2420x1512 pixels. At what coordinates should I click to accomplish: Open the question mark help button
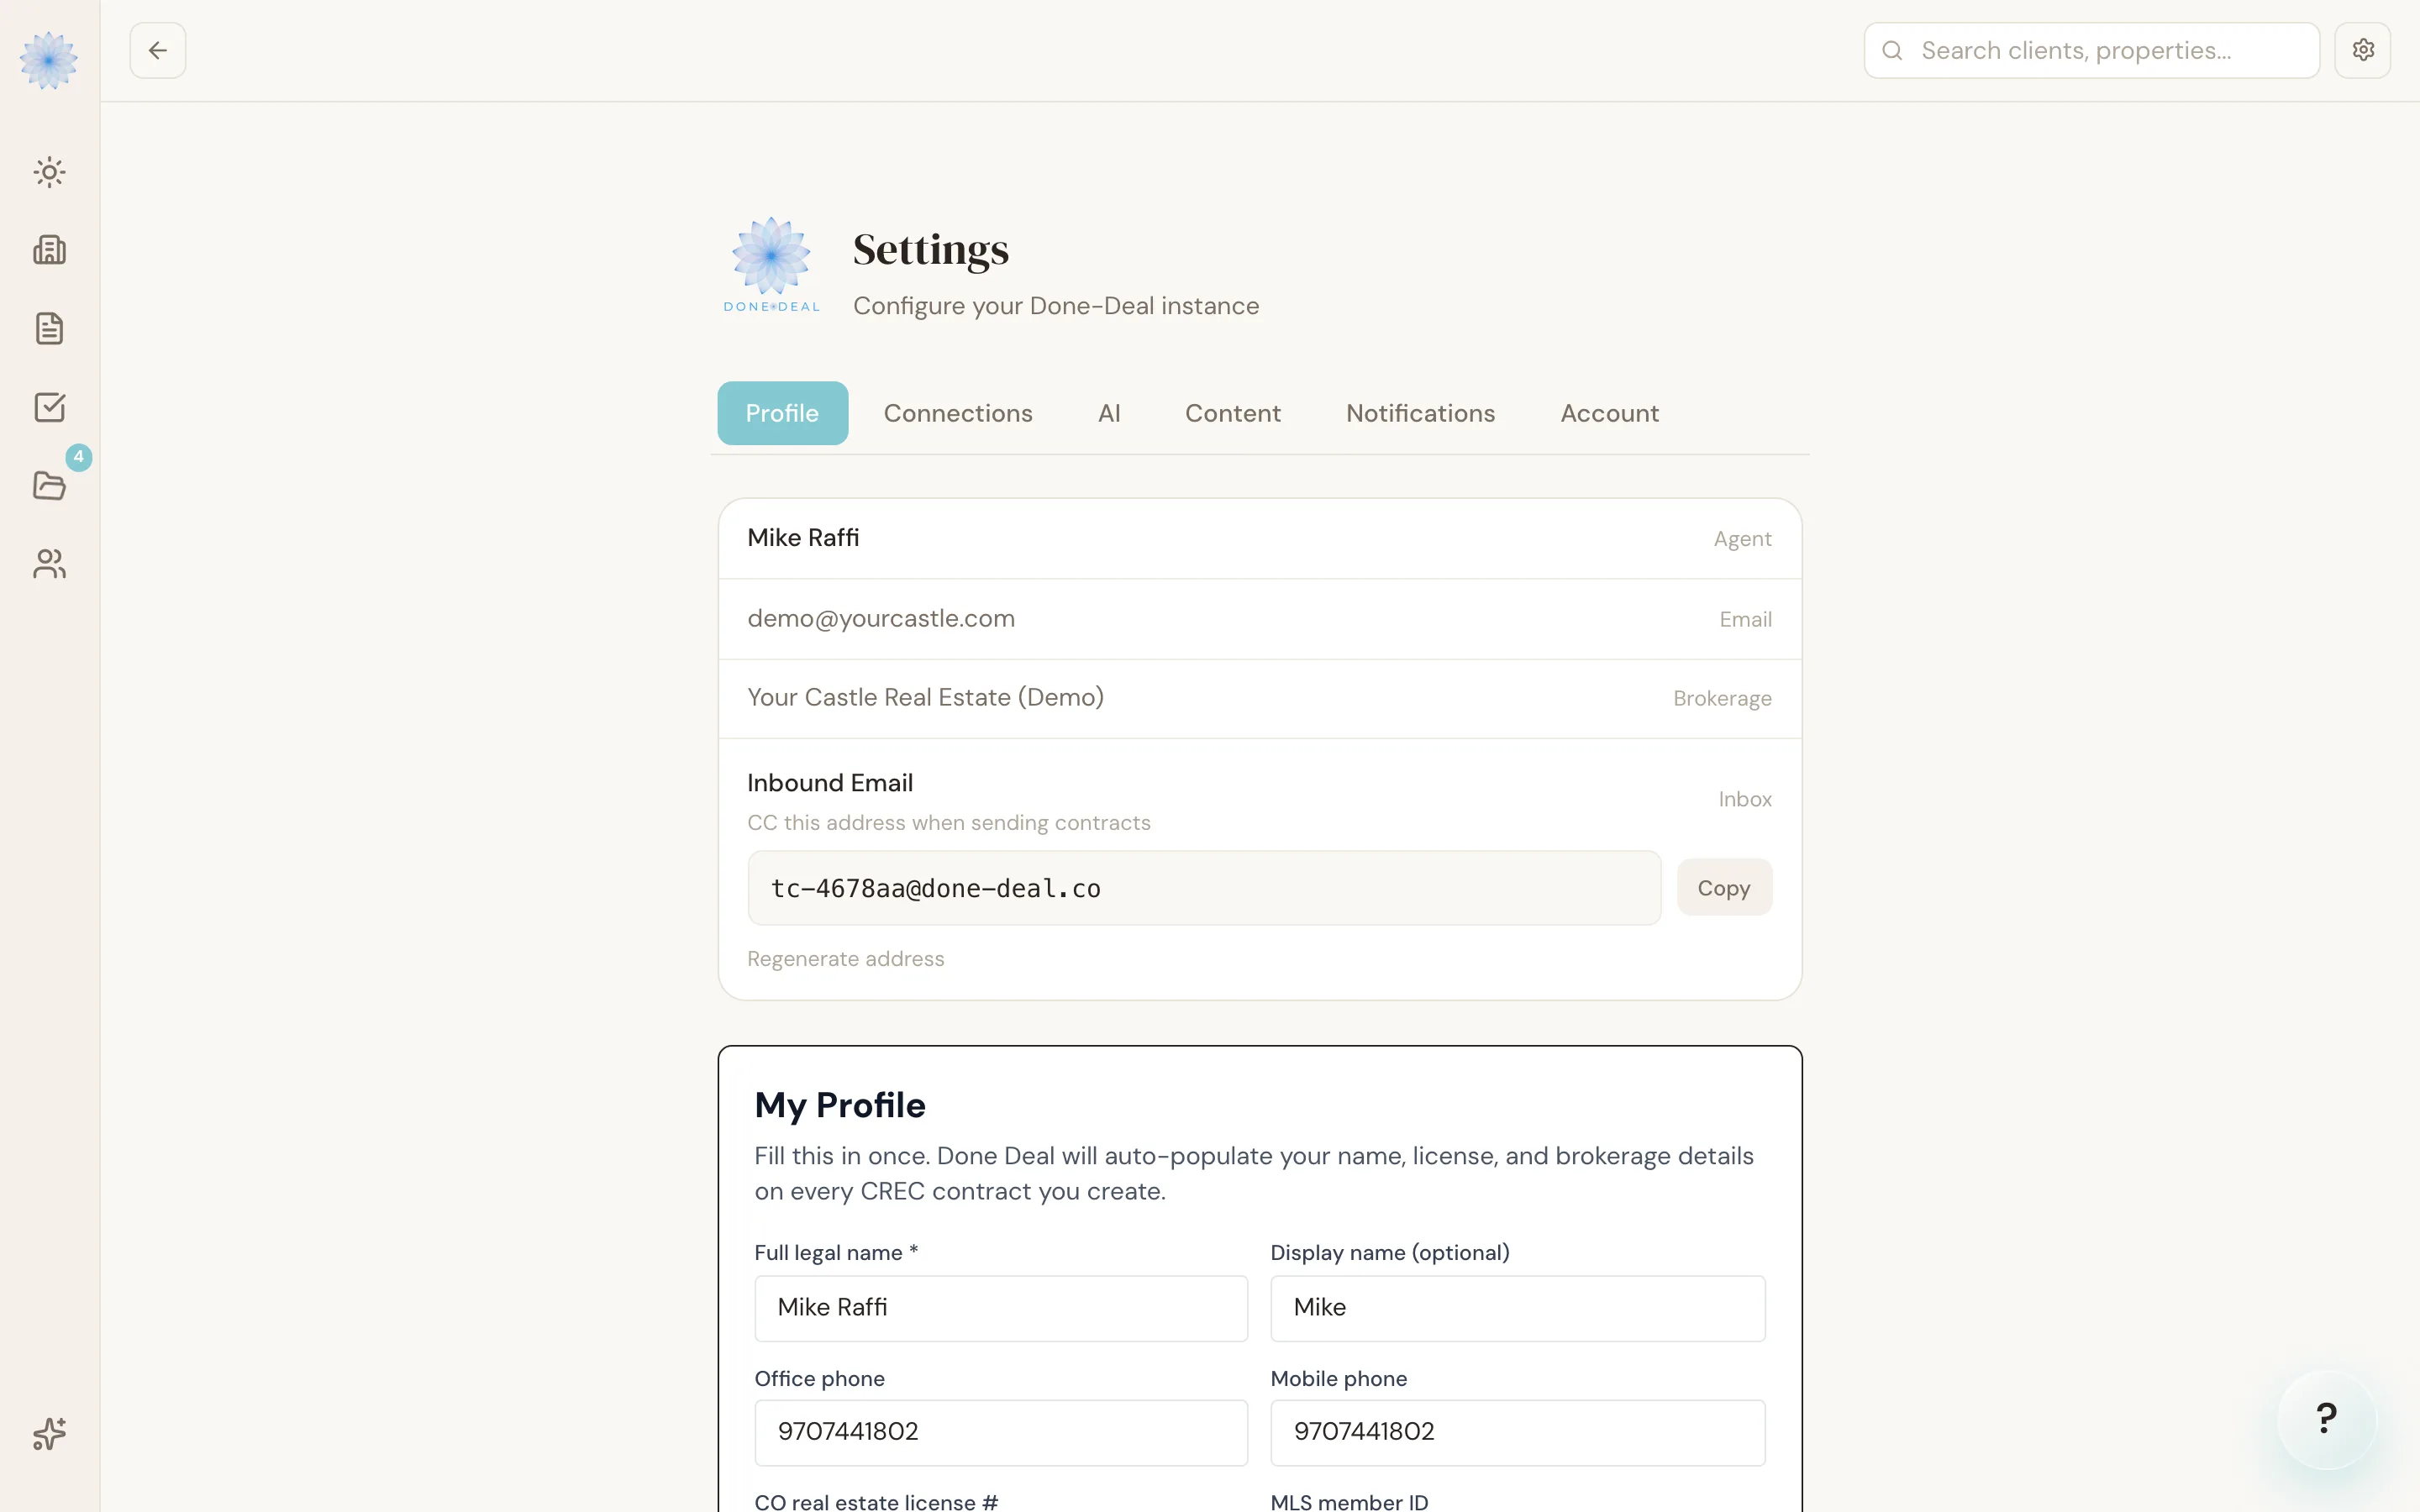click(2326, 1418)
